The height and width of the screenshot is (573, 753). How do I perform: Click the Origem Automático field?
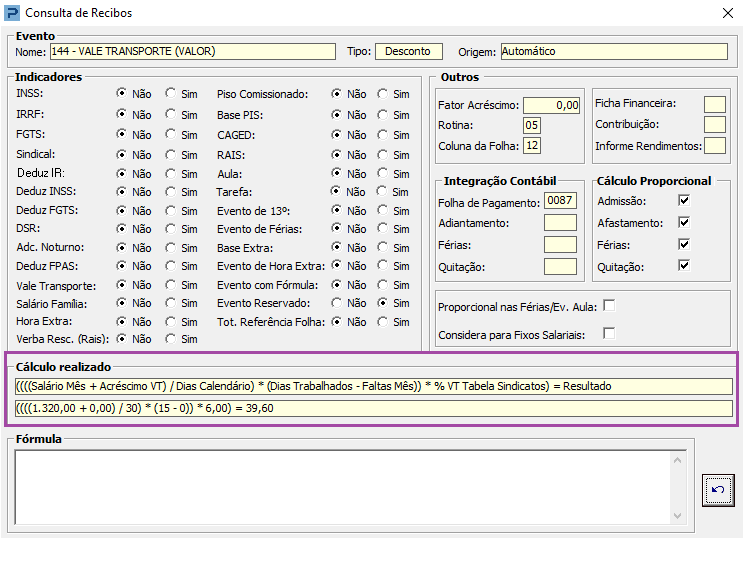(x=614, y=51)
